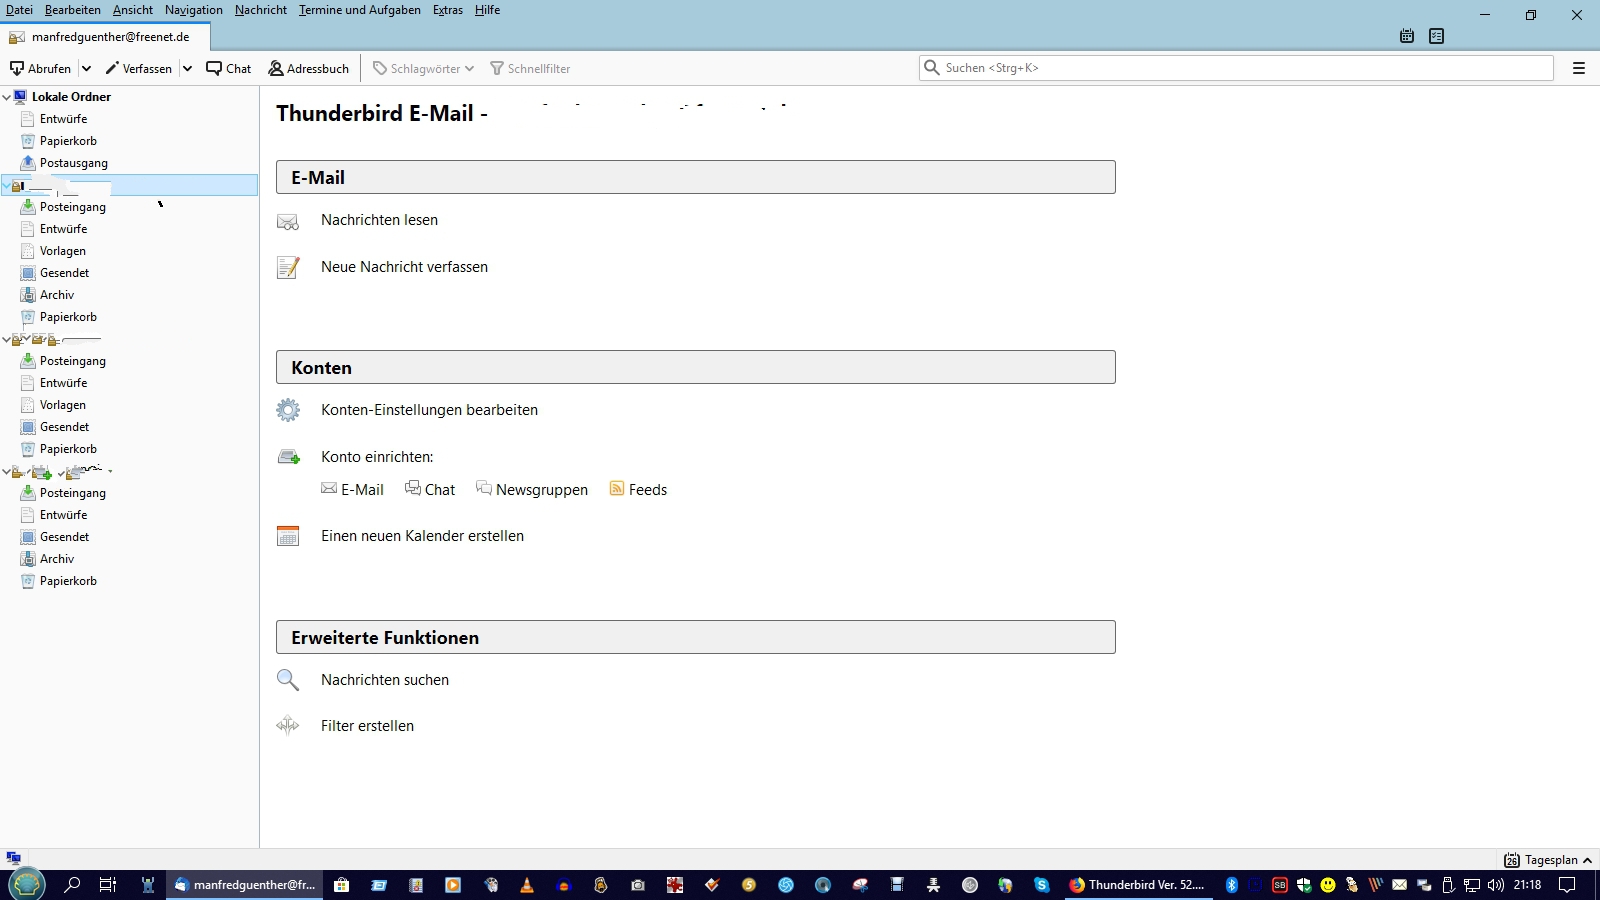Click the Nachrichten lesen envelope icon
The height and width of the screenshot is (900, 1600).
click(x=288, y=221)
